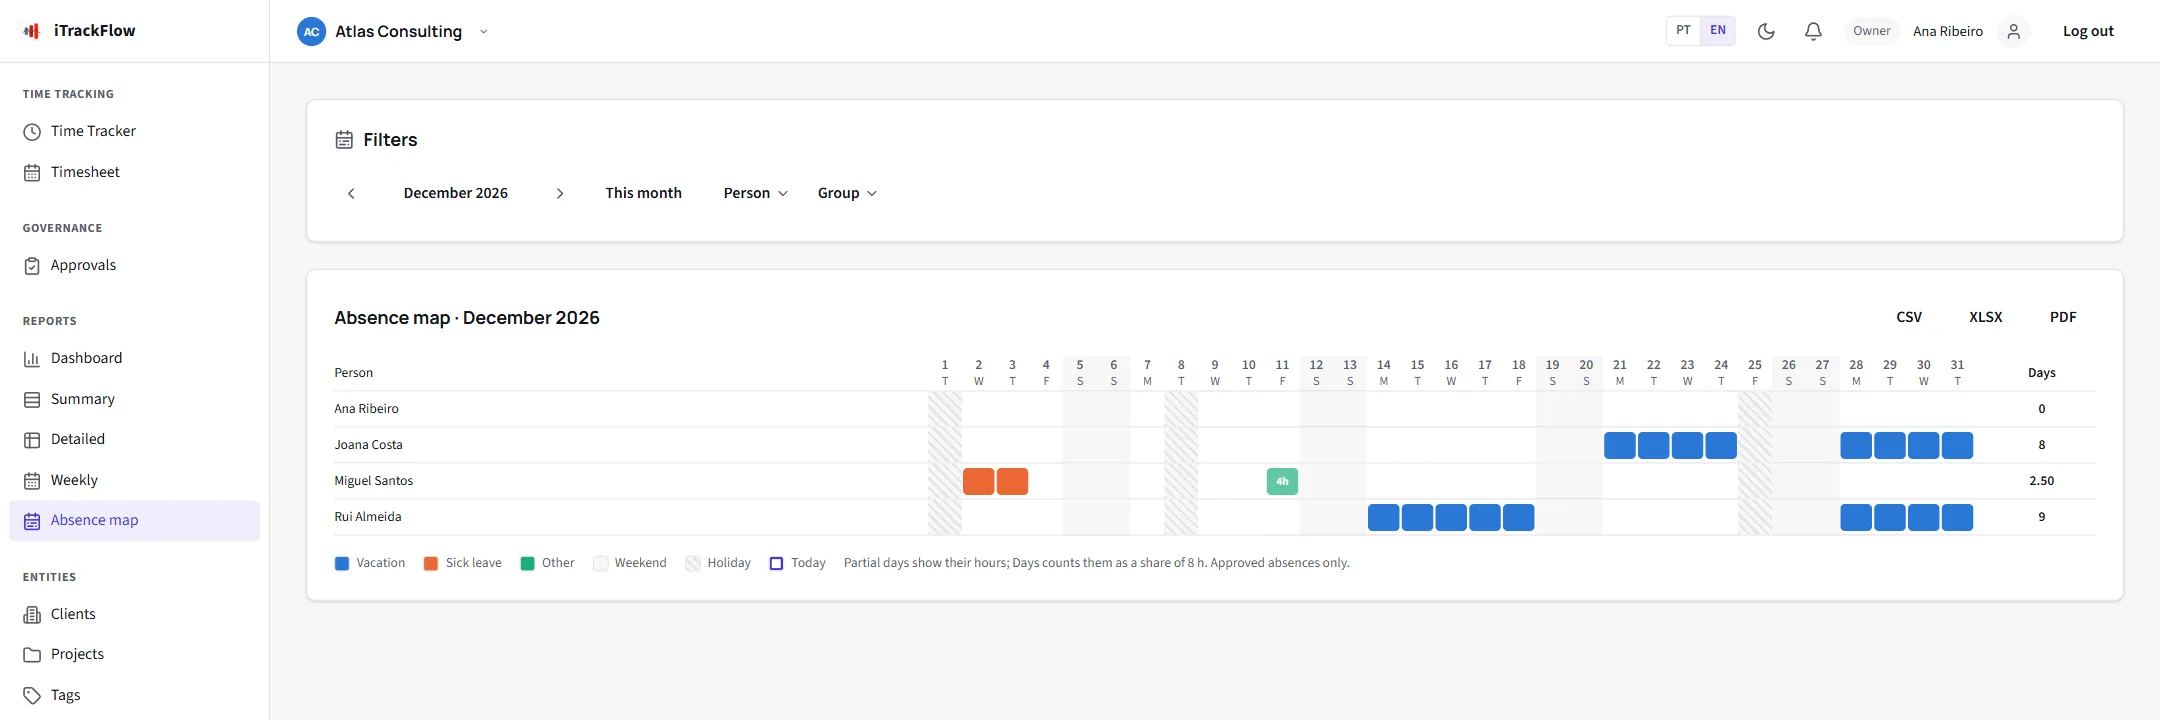2160x720 pixels.
Task: Click the Vacation blue legend swatch
Action: [342, 564]
